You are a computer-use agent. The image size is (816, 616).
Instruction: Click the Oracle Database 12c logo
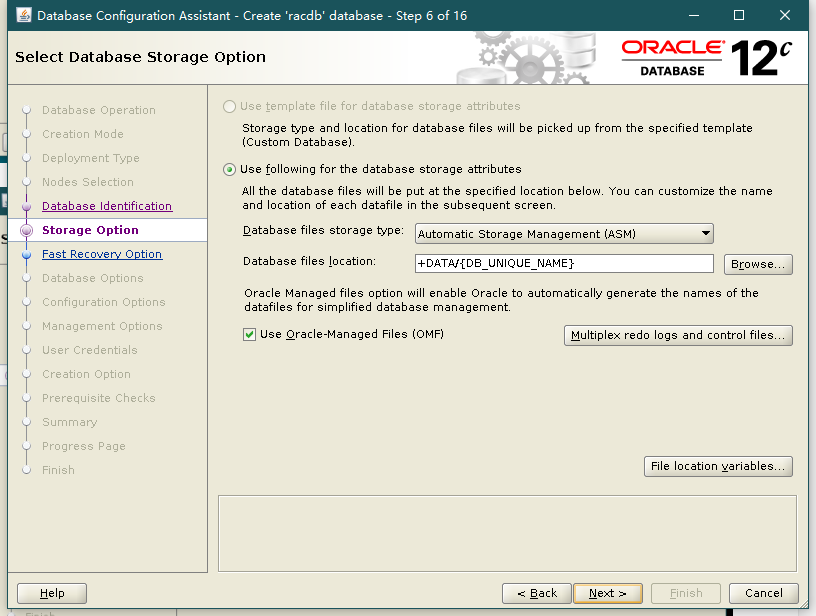[x=707, y=58]
